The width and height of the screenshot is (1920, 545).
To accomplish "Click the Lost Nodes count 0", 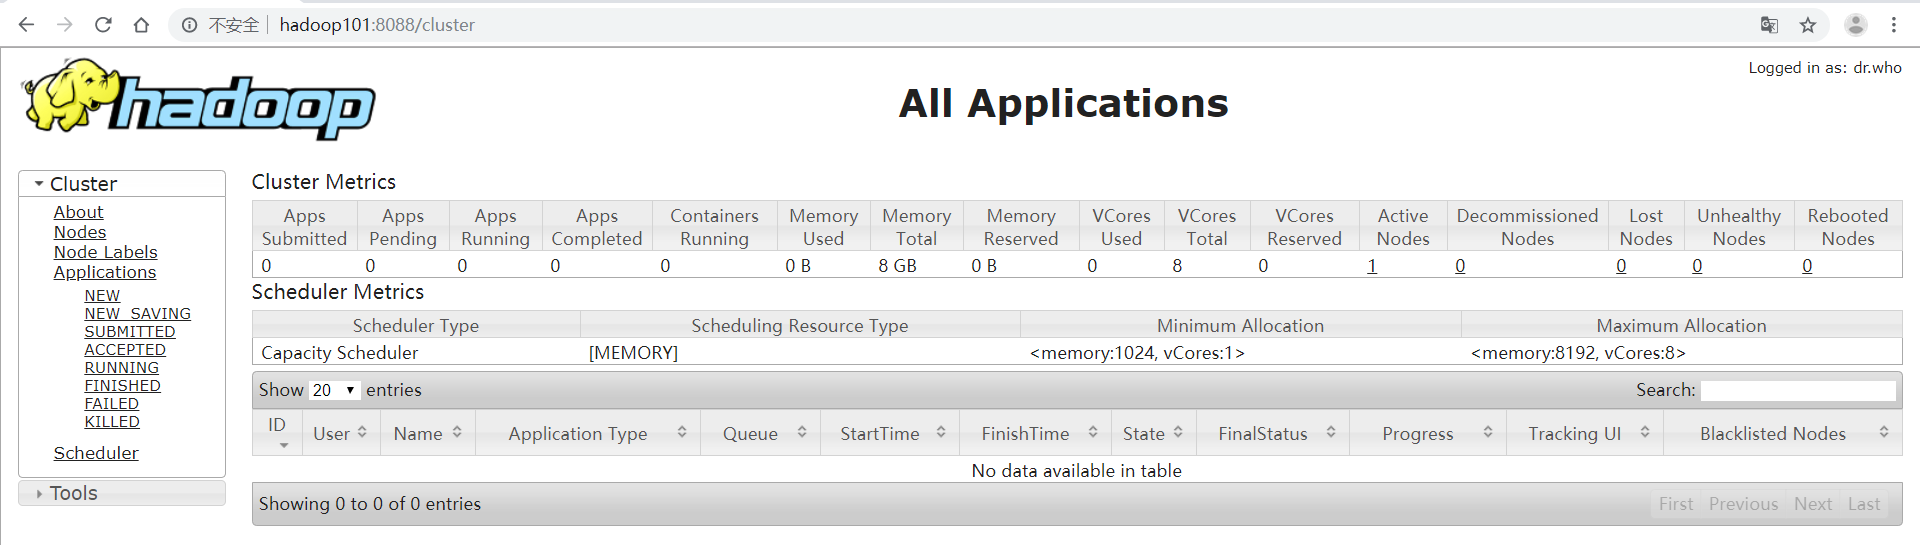I will pyautogui.click(x=1621, y=266).
